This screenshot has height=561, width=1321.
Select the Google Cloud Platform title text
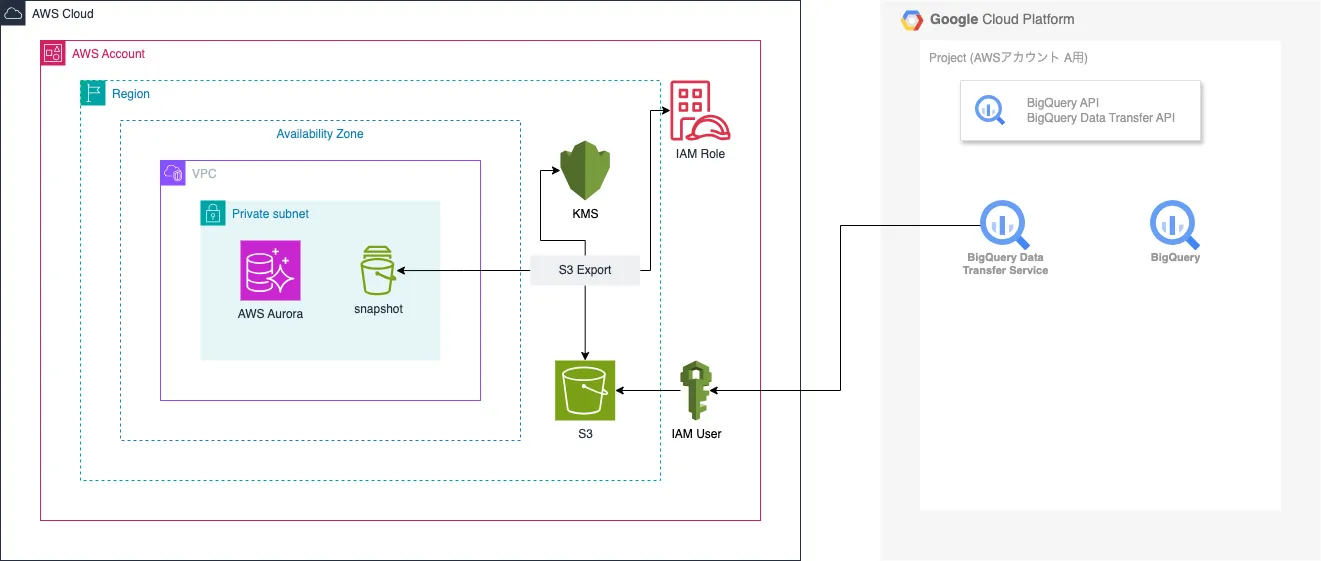pyautogui.click(x=1002, y=20)
